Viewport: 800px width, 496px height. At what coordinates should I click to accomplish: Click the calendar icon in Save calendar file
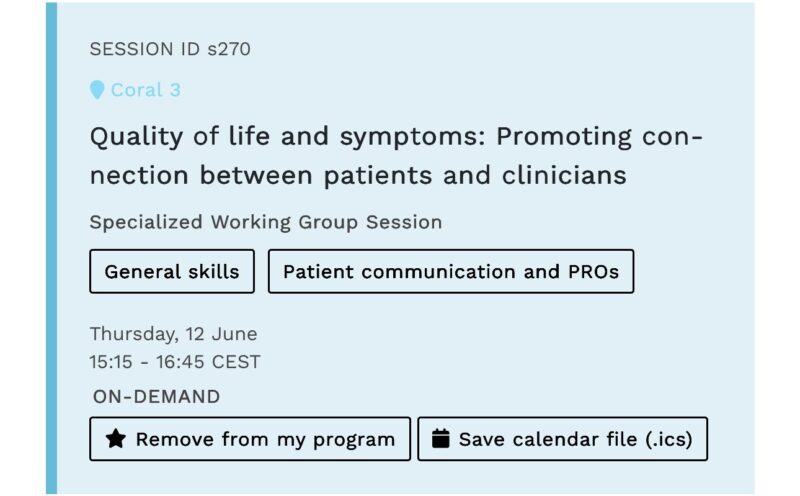441,439
